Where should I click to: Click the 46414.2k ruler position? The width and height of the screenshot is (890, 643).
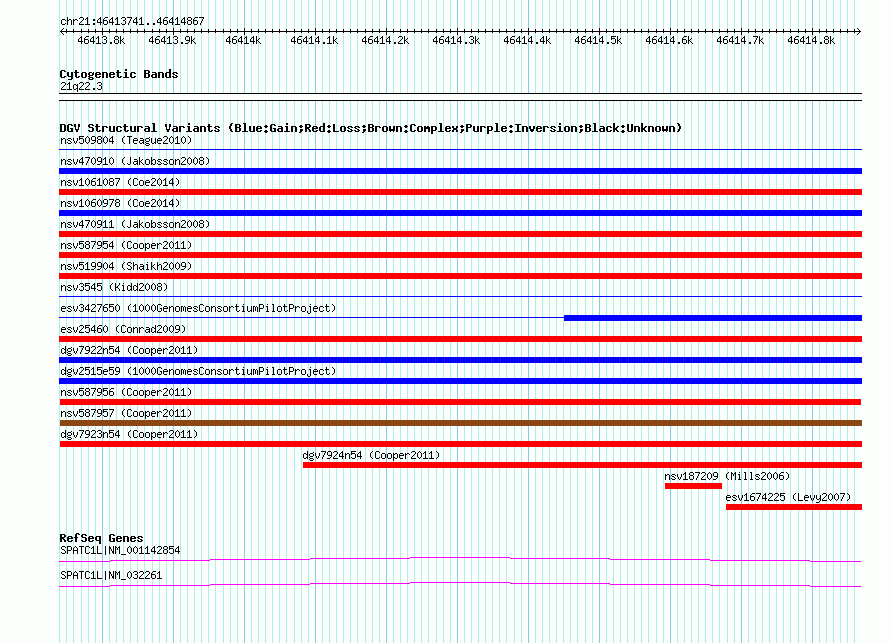(x=385, y=40)
